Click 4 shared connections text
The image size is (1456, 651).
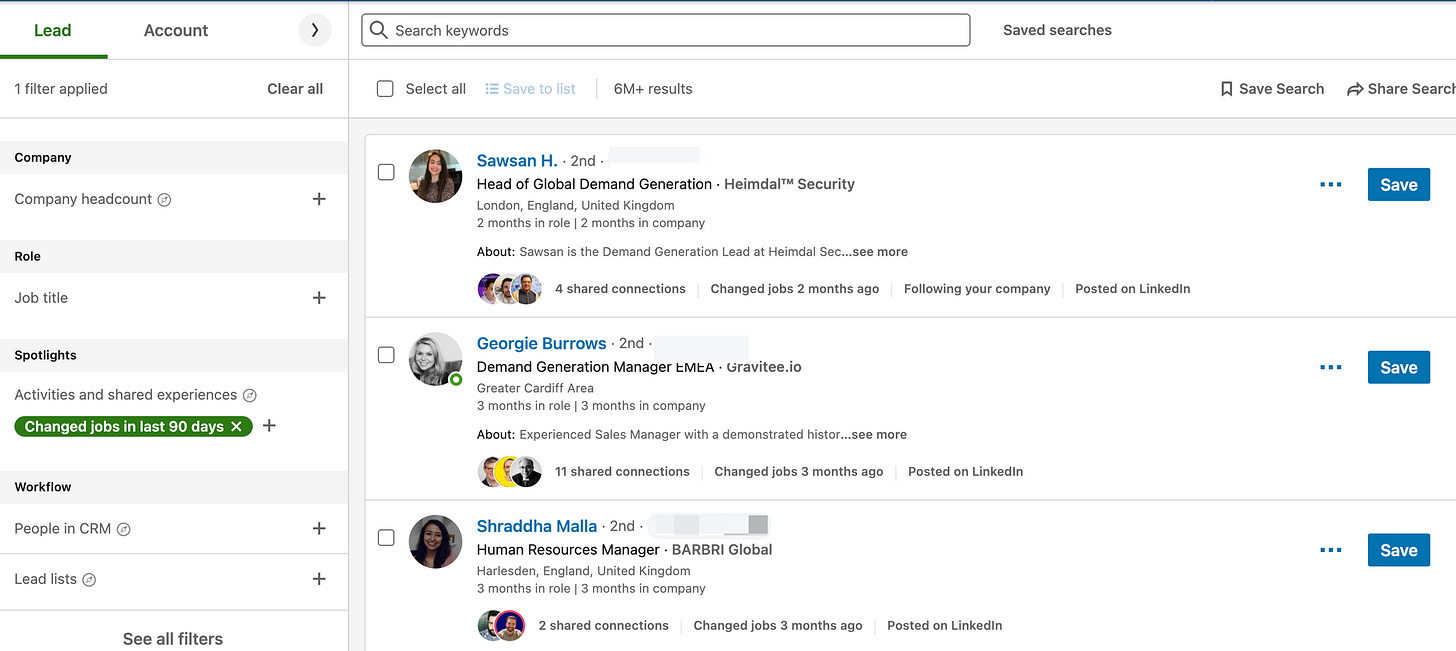point(620,289)
